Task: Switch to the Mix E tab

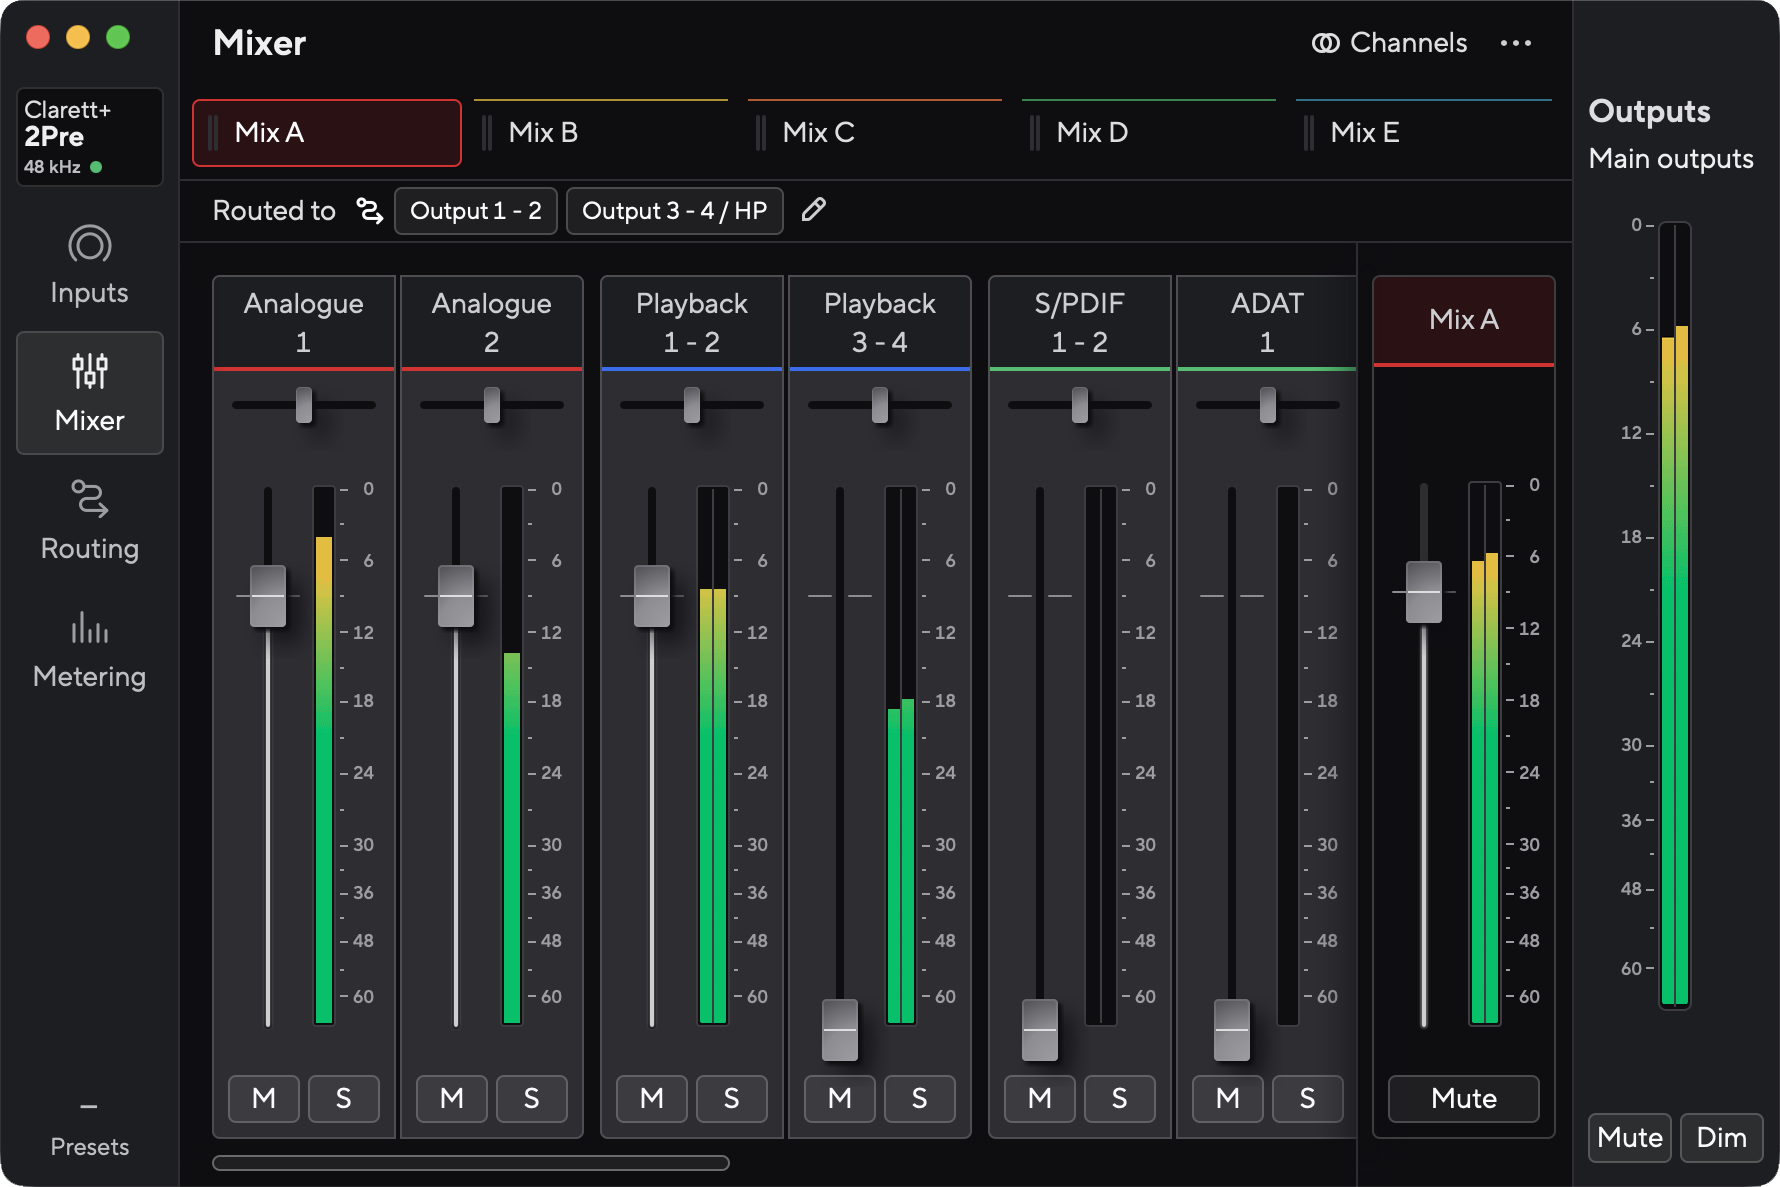Action: [1423, 133]
